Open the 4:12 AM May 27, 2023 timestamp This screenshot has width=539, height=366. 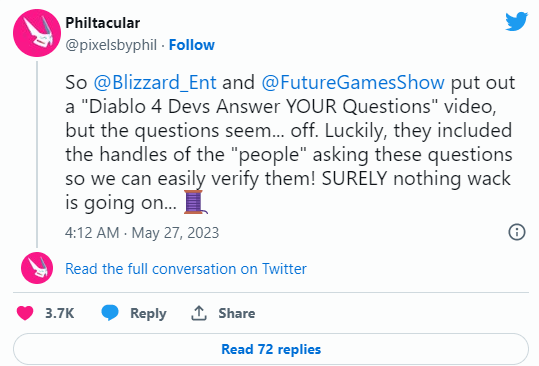[x=142, y=233]
